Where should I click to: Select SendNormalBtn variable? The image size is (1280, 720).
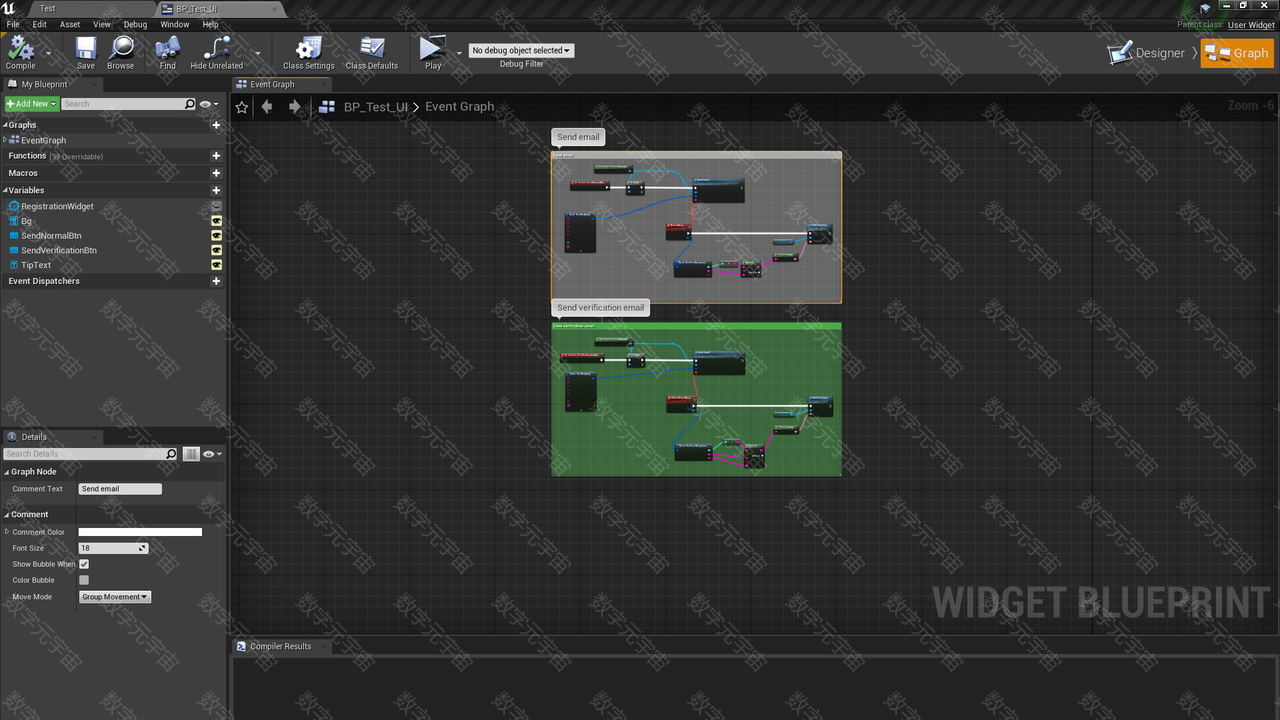[51, 236]
